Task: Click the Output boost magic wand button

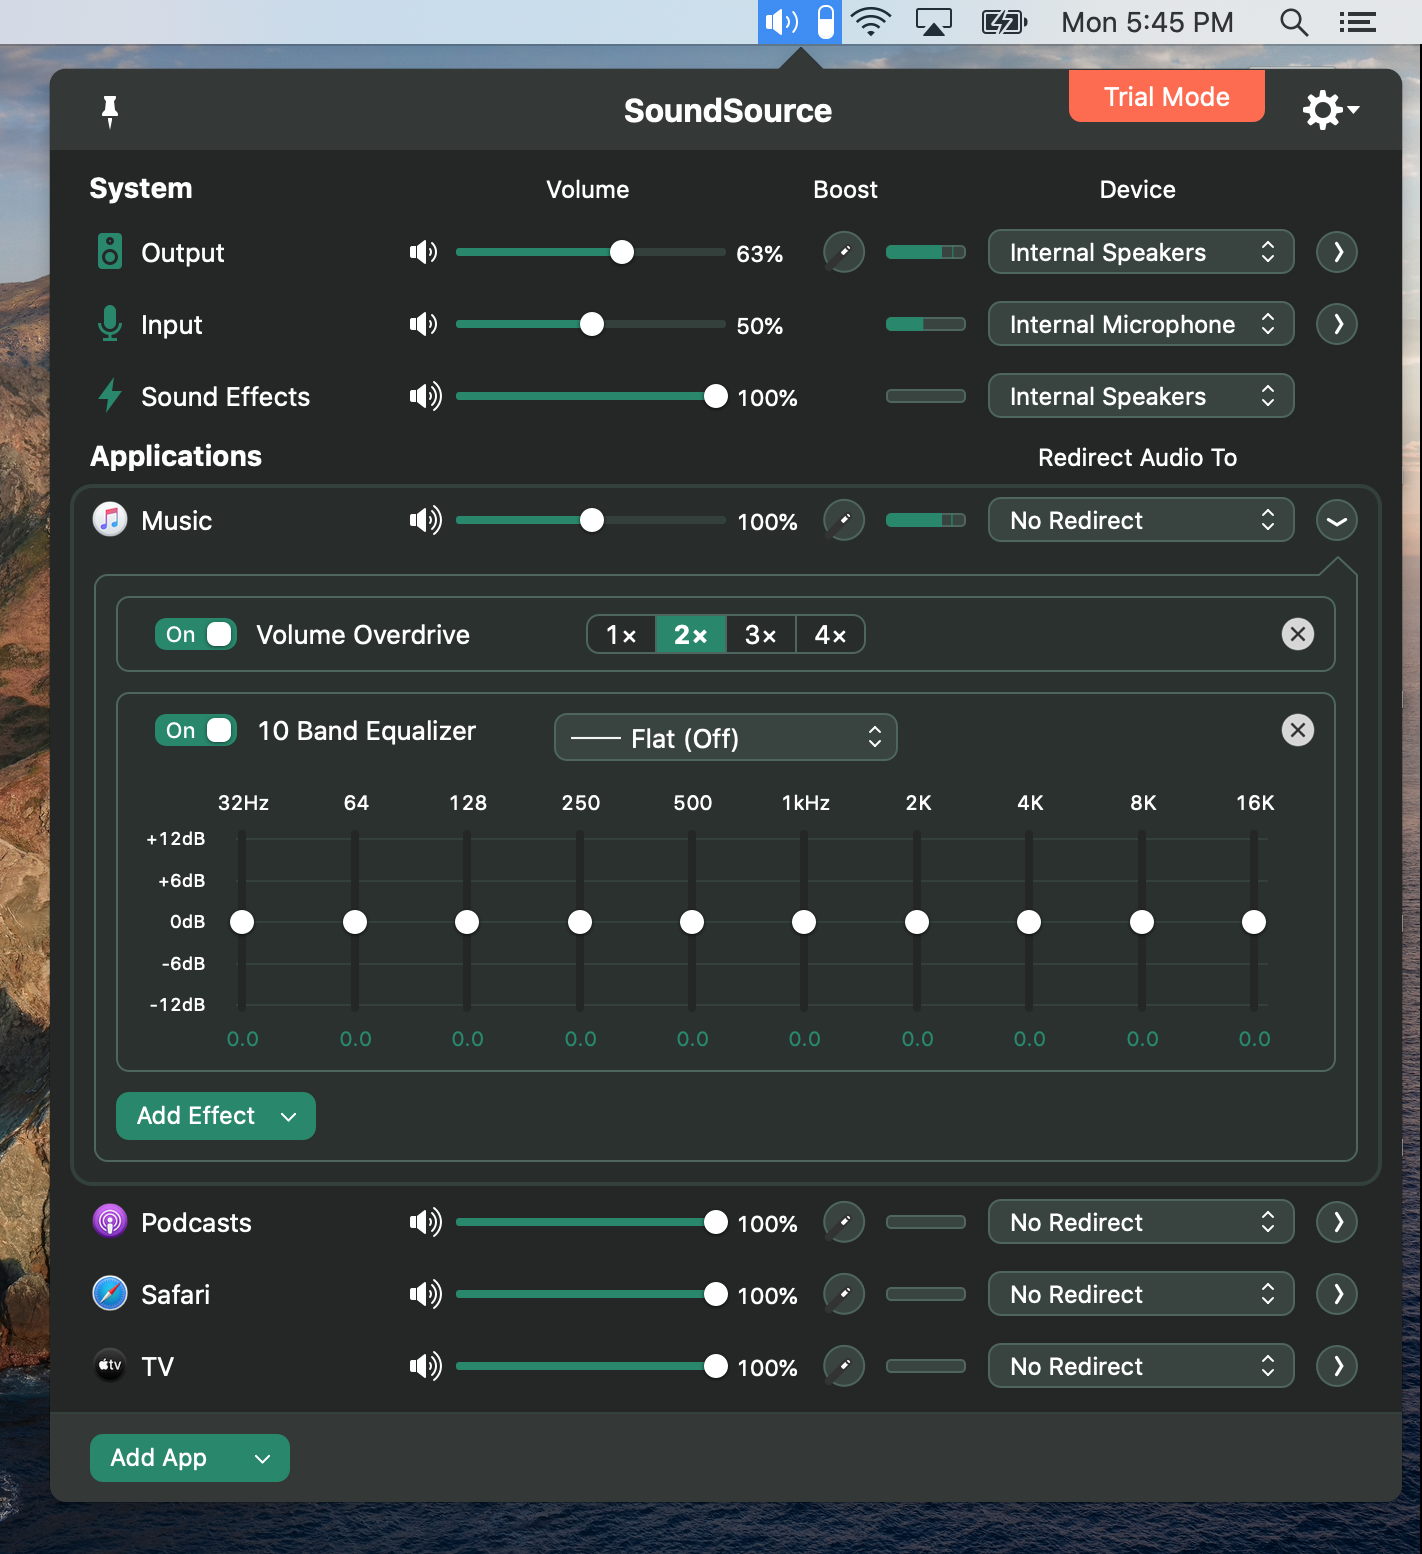Action: point(844,252)
